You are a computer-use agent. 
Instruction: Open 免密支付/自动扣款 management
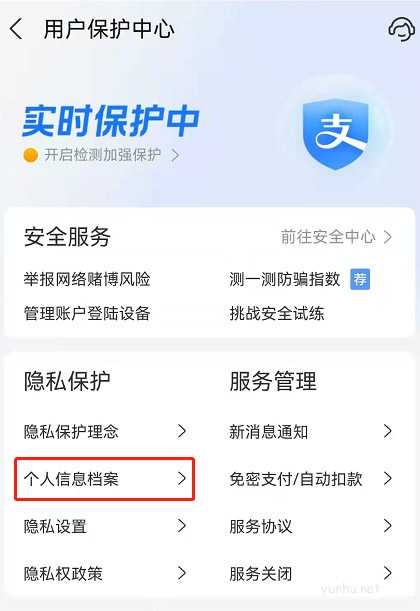pos(311,479)
